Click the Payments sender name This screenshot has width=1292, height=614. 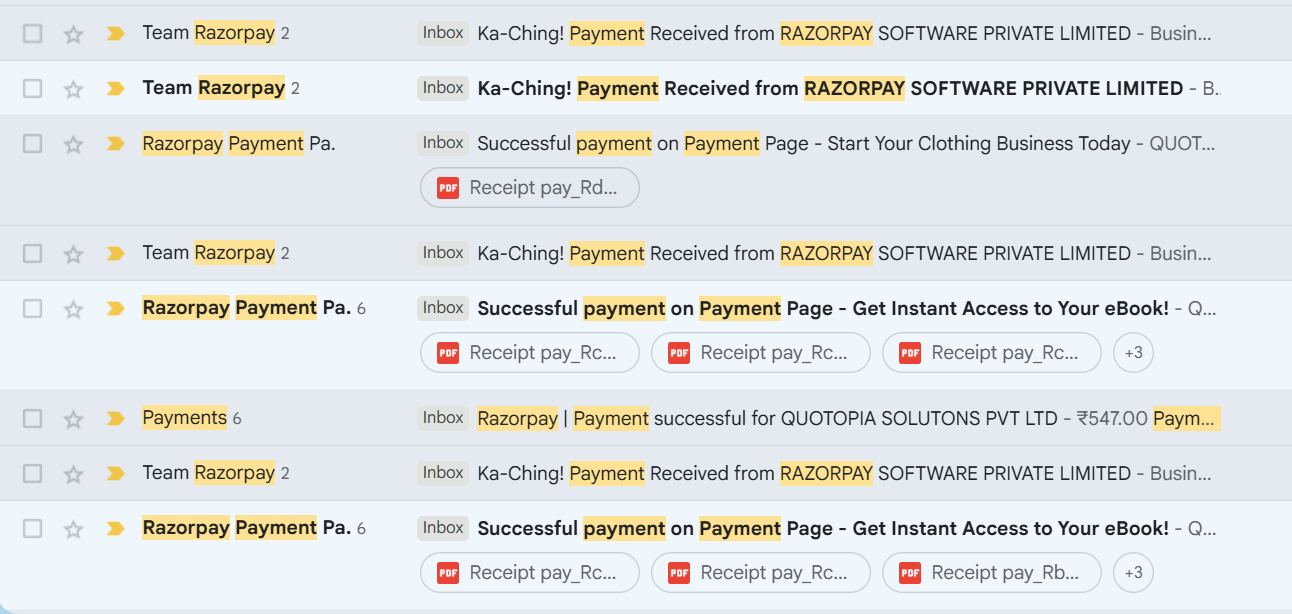click(185, 418)
